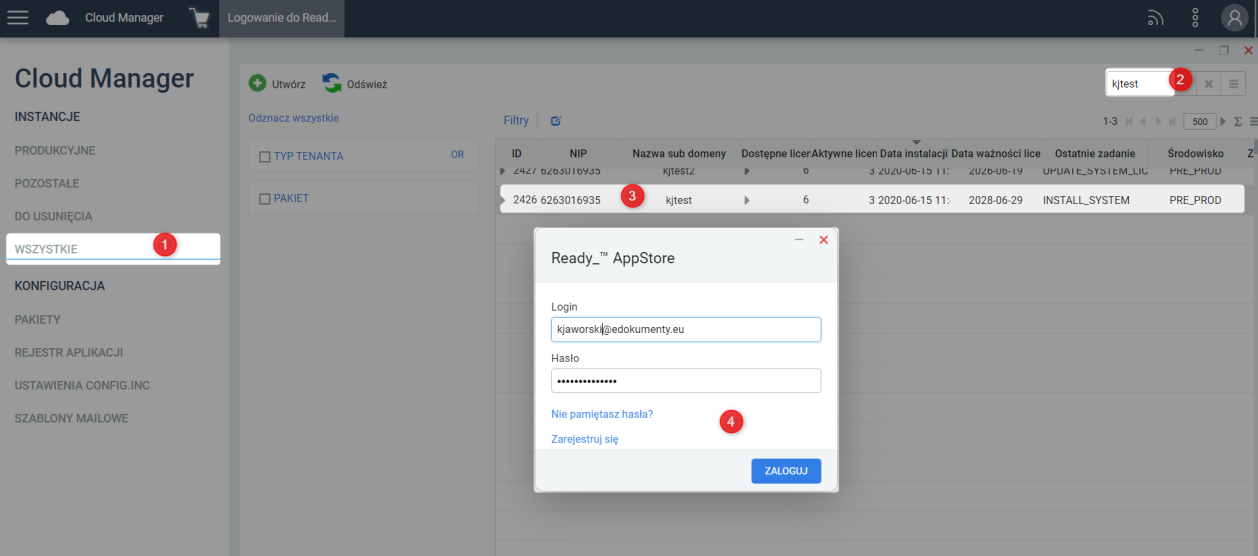Switch to Logowanie do Ready tab
The width and height of the screenshot is (1258, 556).
(x=282, y=18)
